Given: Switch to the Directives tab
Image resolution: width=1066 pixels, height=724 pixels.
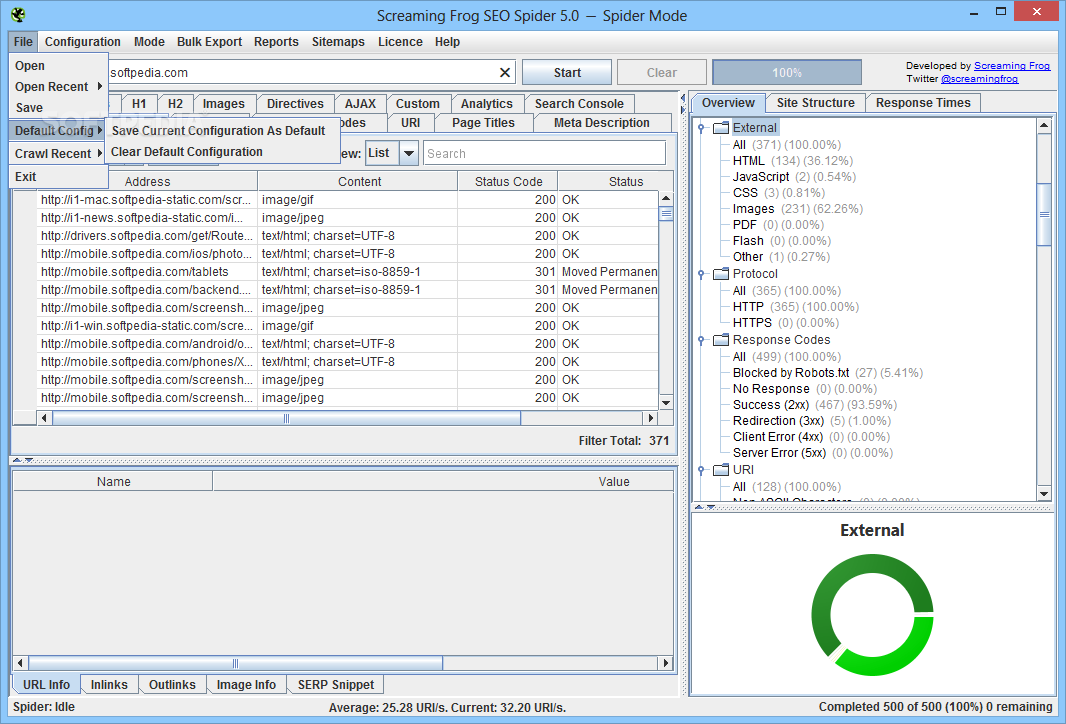Looking at the screenshot, I should click(295, 104).
